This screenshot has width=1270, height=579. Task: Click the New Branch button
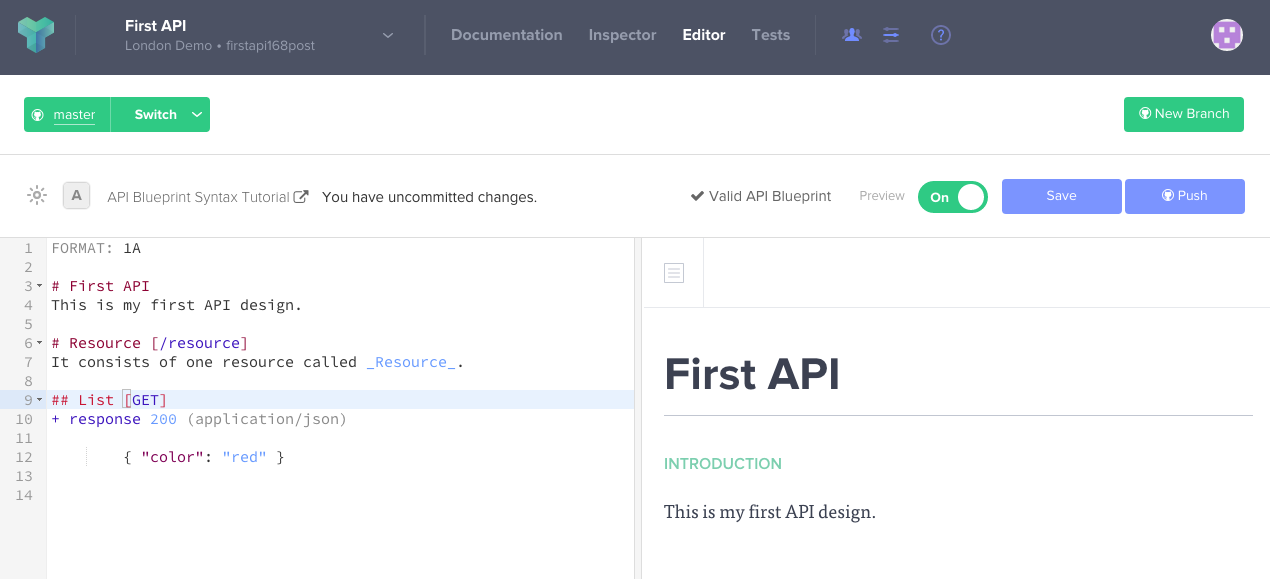[1184, 114]
